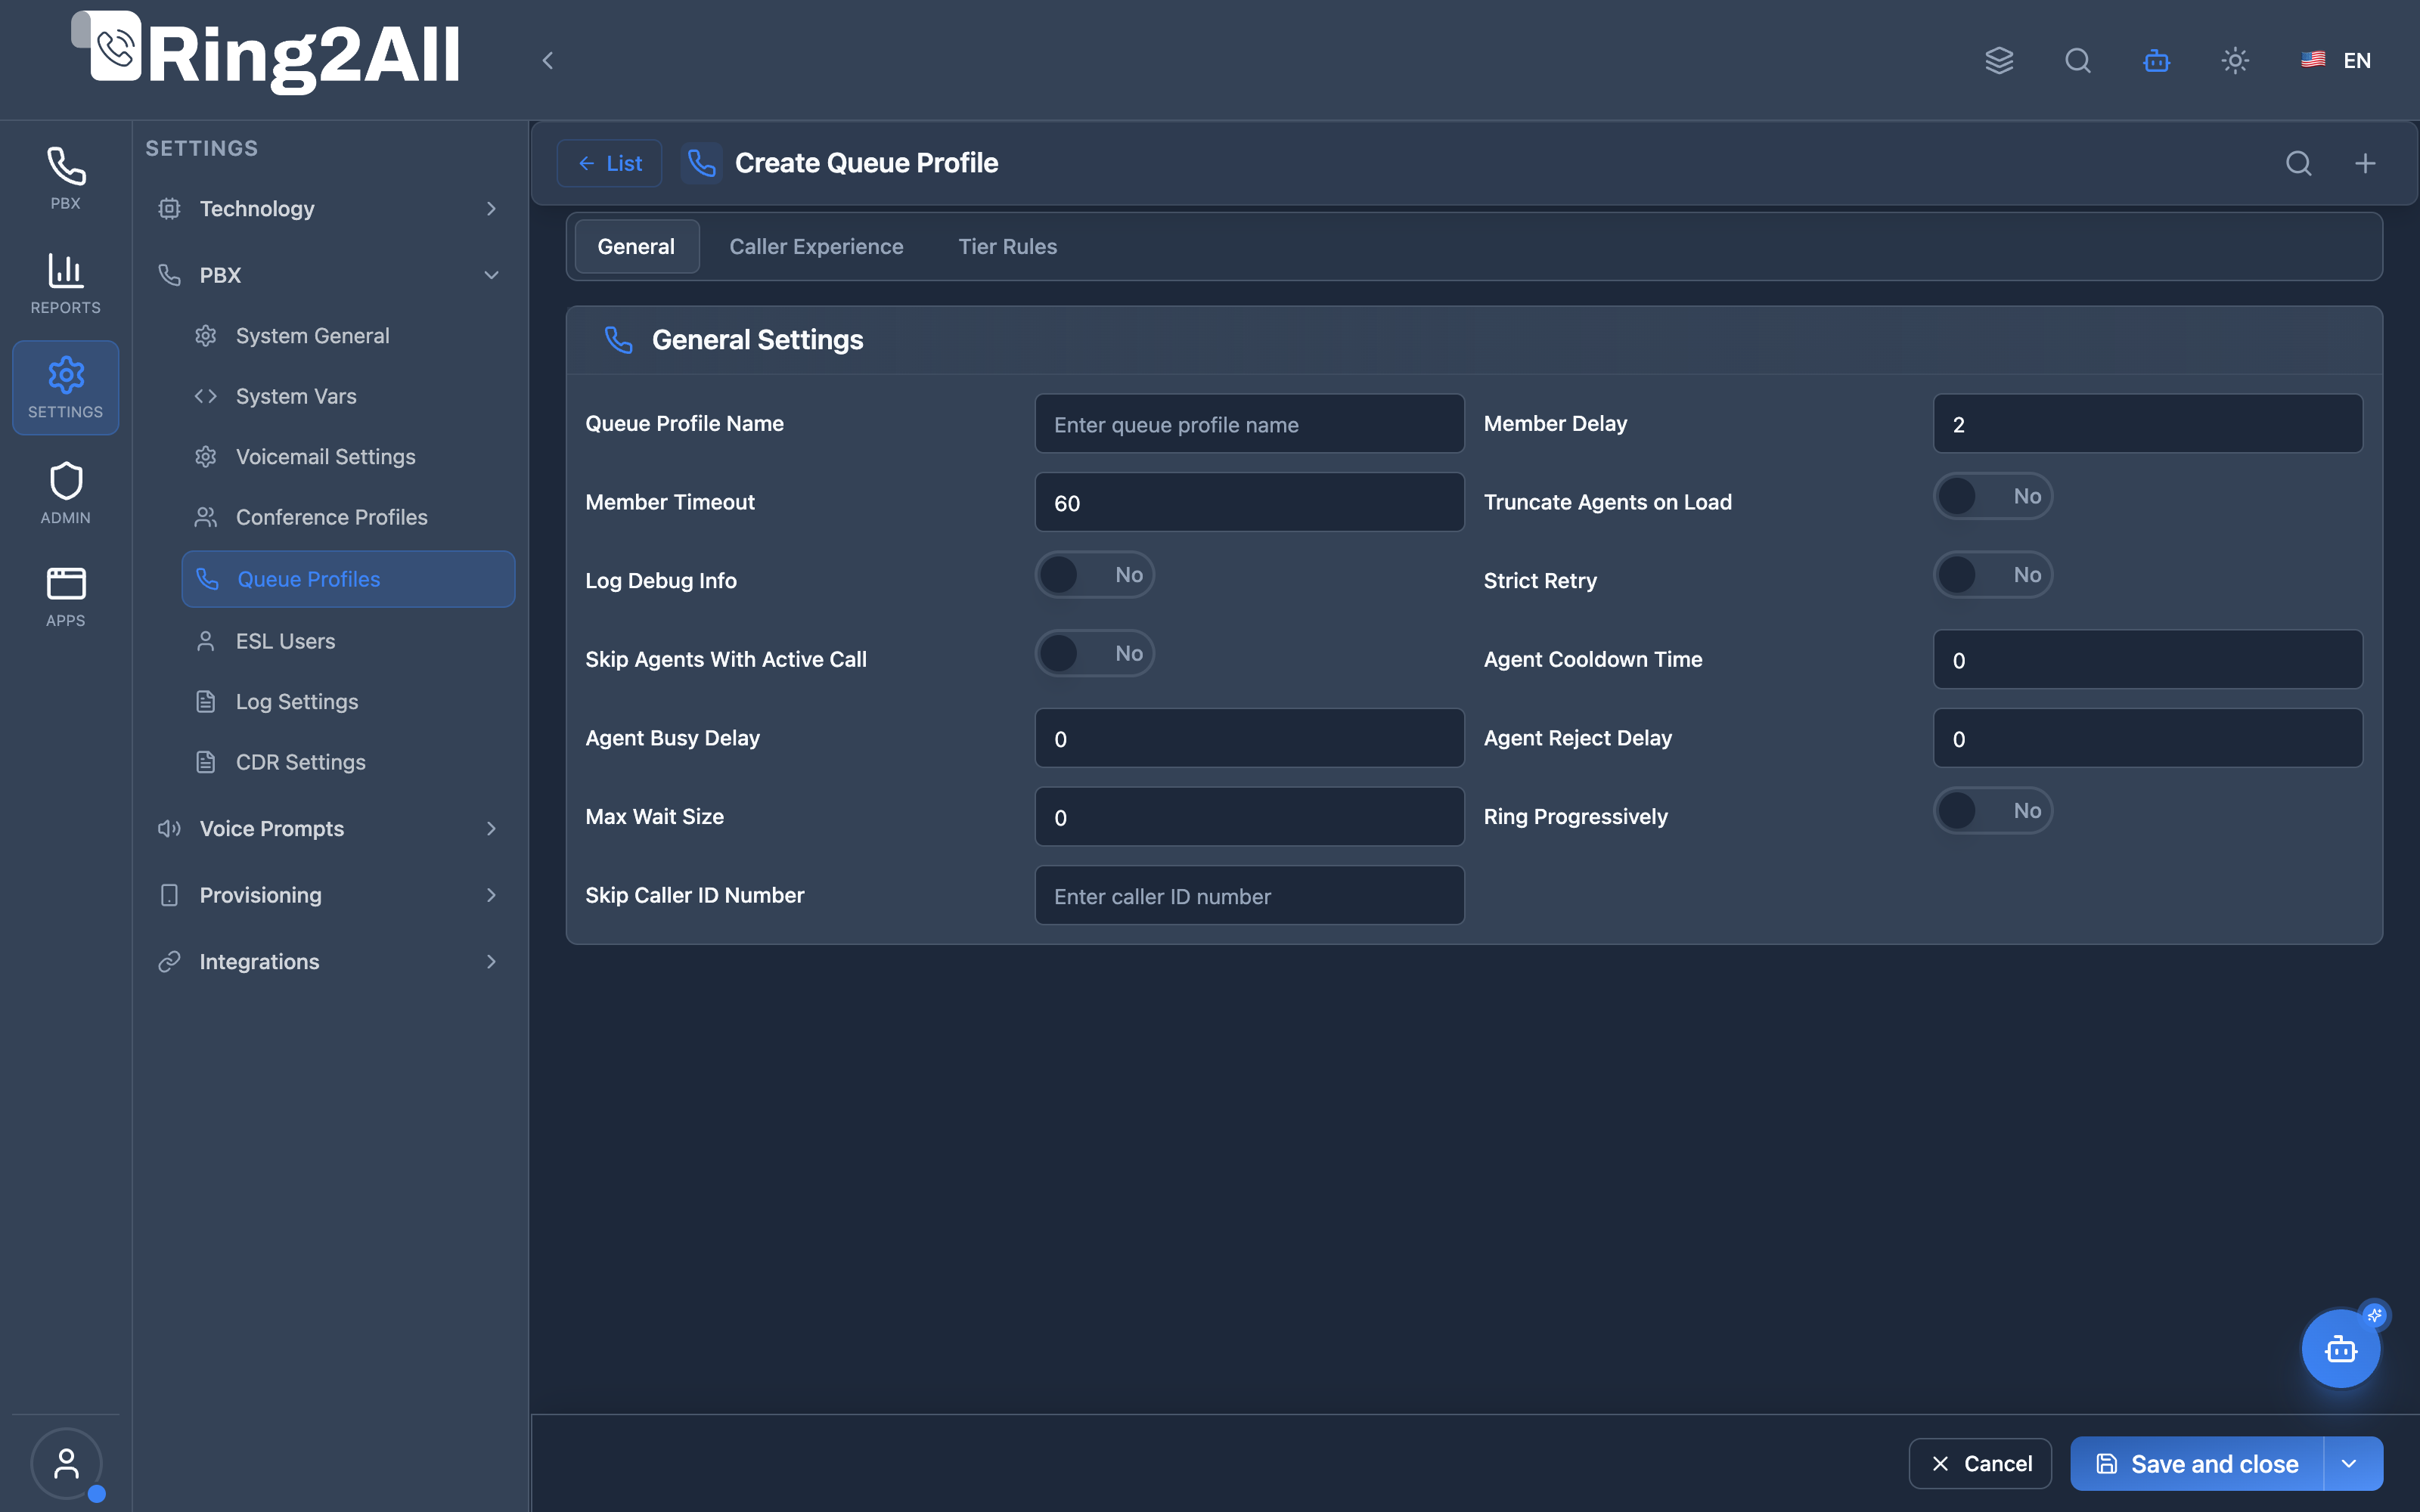Click the plus icon in page header
Screen dimensions: 2420x1512
2365,163
